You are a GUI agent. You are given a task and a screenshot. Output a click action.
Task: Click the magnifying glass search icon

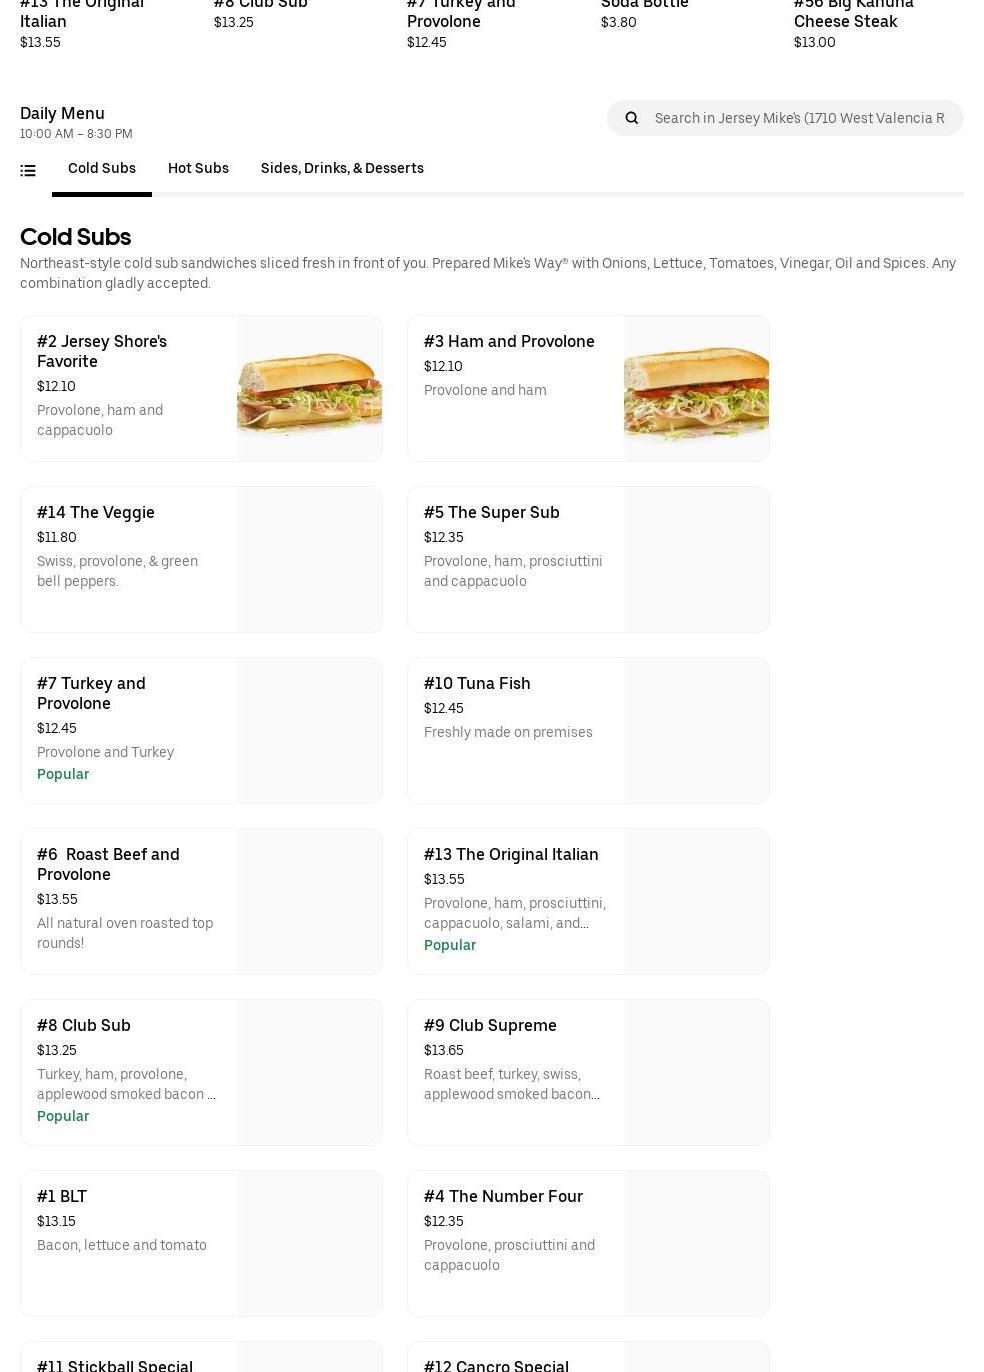coord(632,118)
